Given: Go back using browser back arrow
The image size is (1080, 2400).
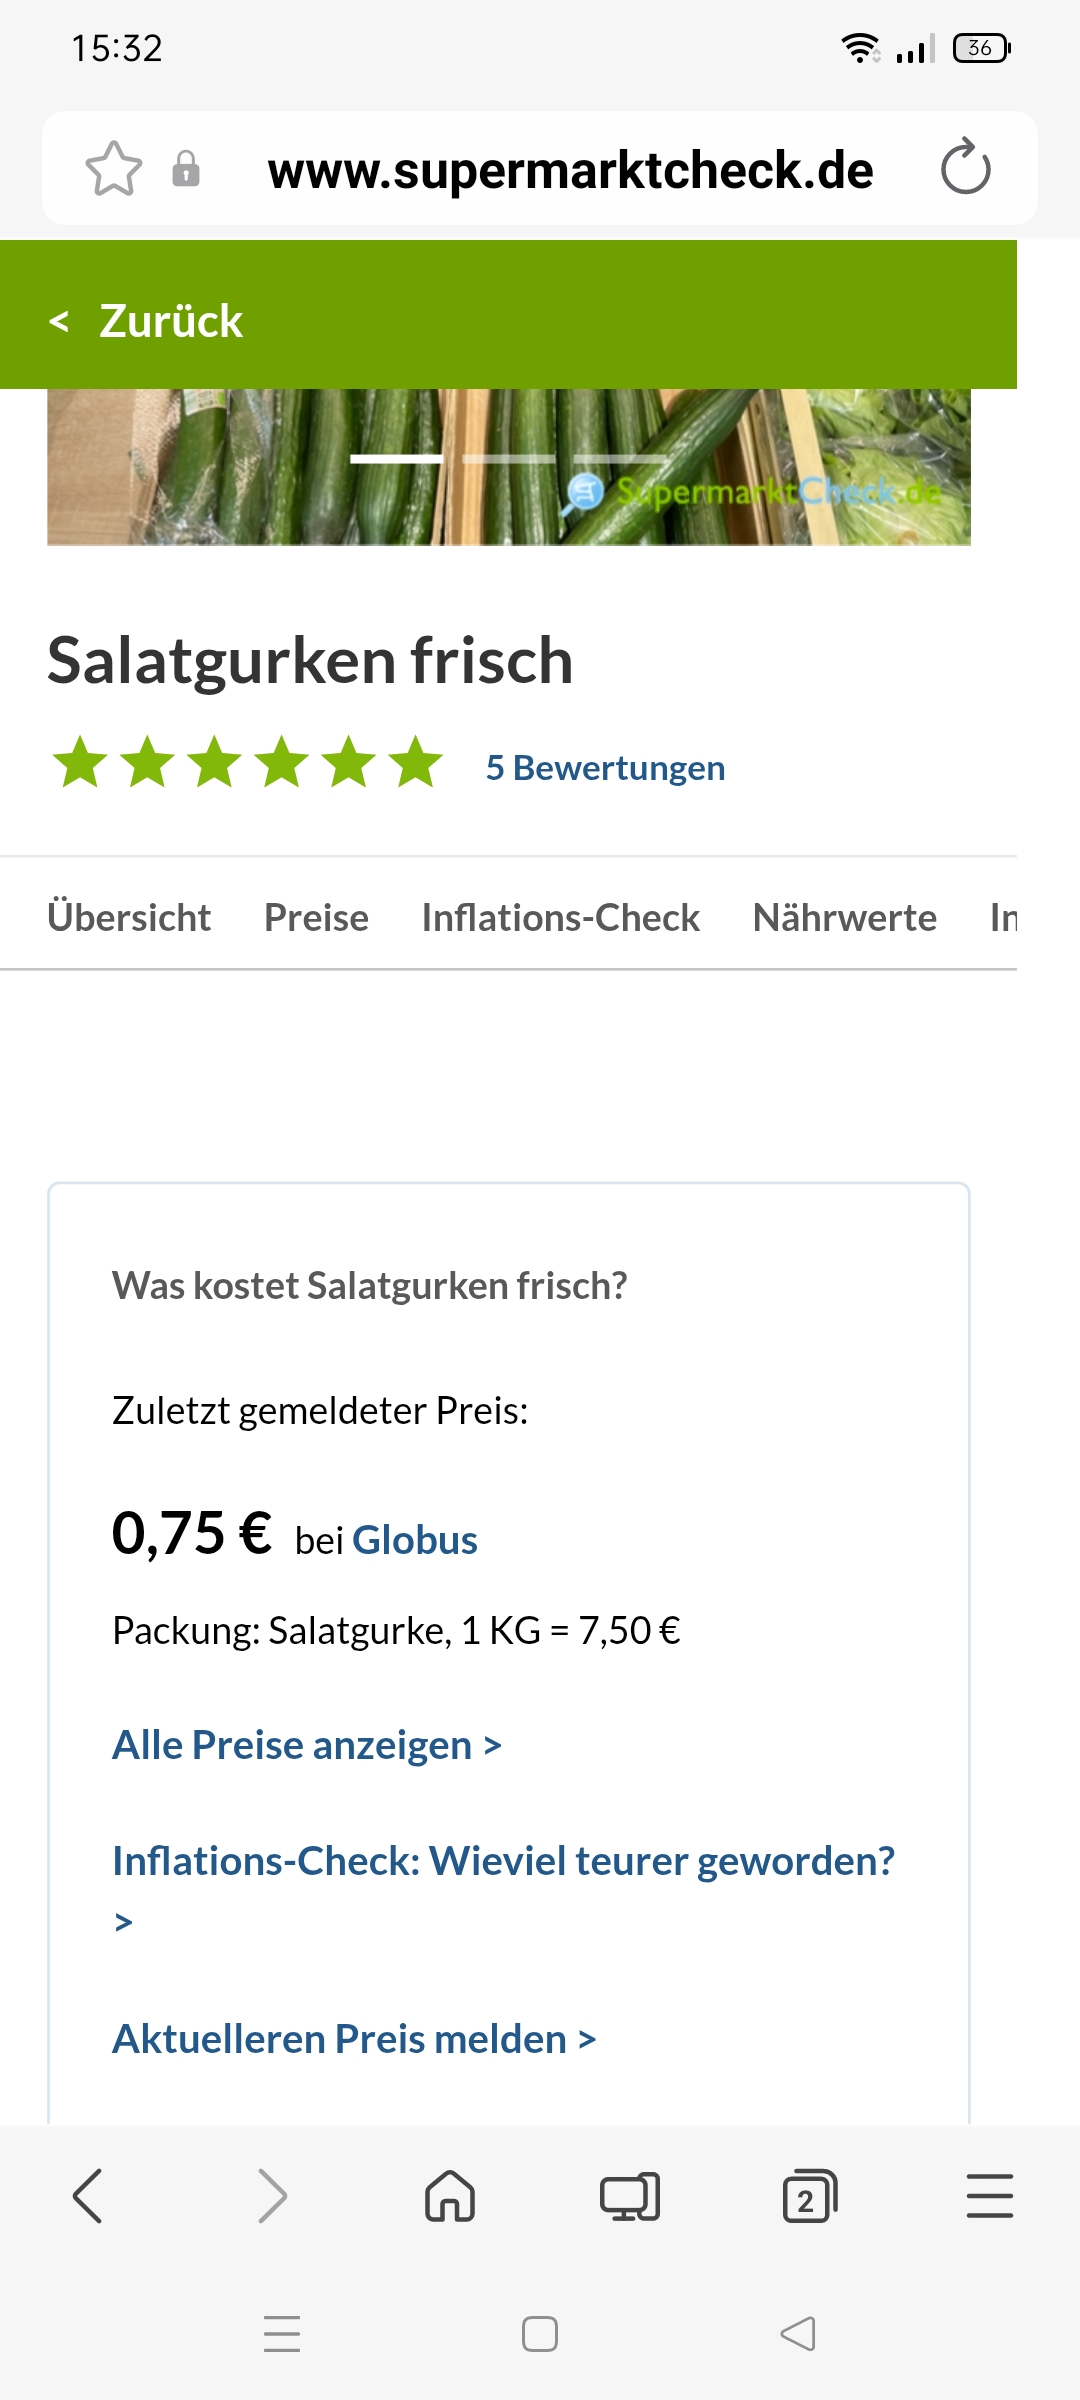Looking at the screenshot, I should point(88,2196).
